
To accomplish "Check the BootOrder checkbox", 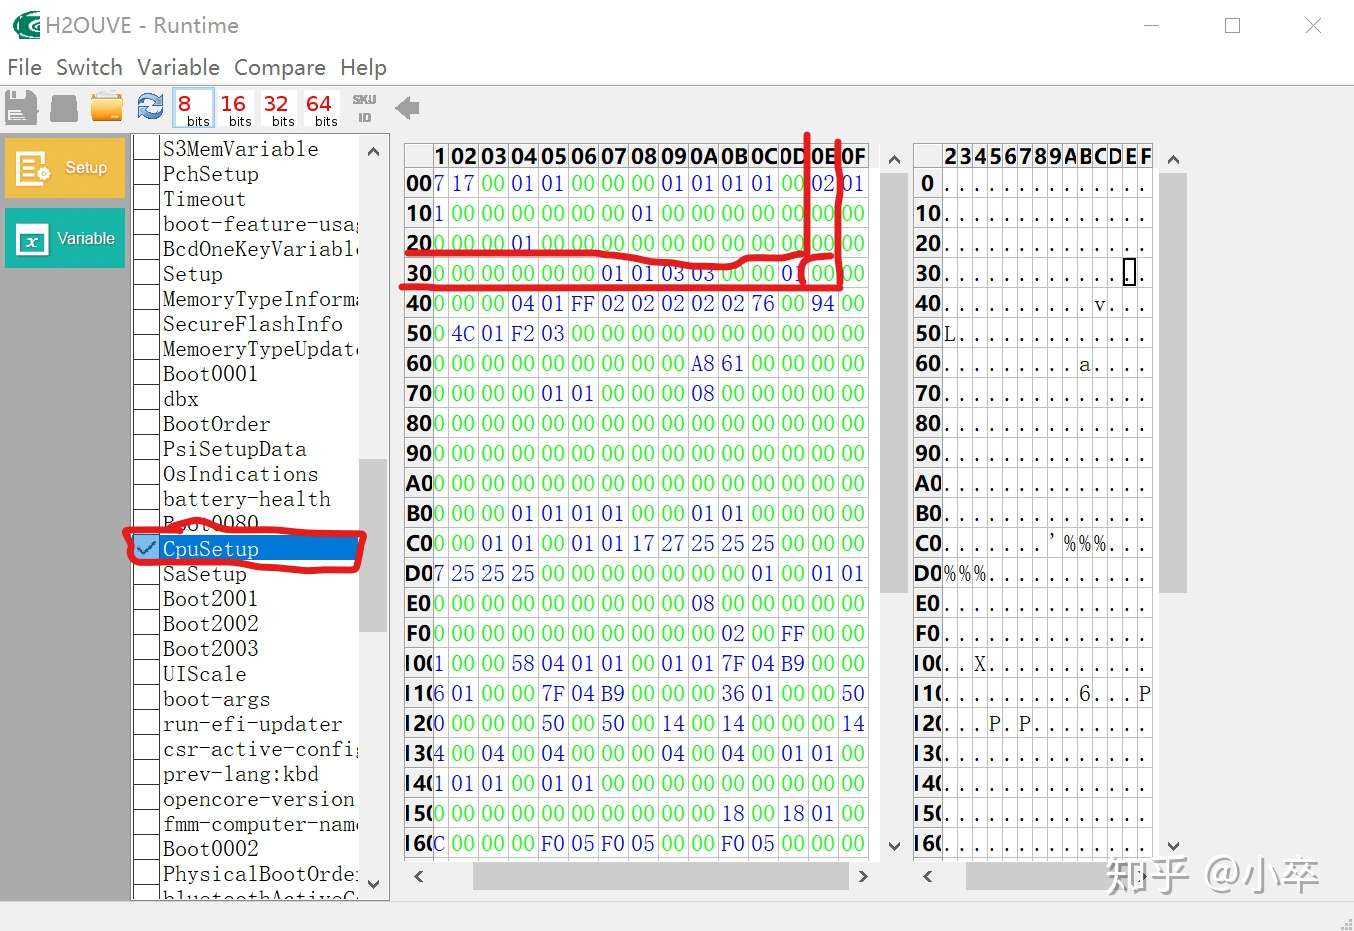I will click(x=147, y=423).
